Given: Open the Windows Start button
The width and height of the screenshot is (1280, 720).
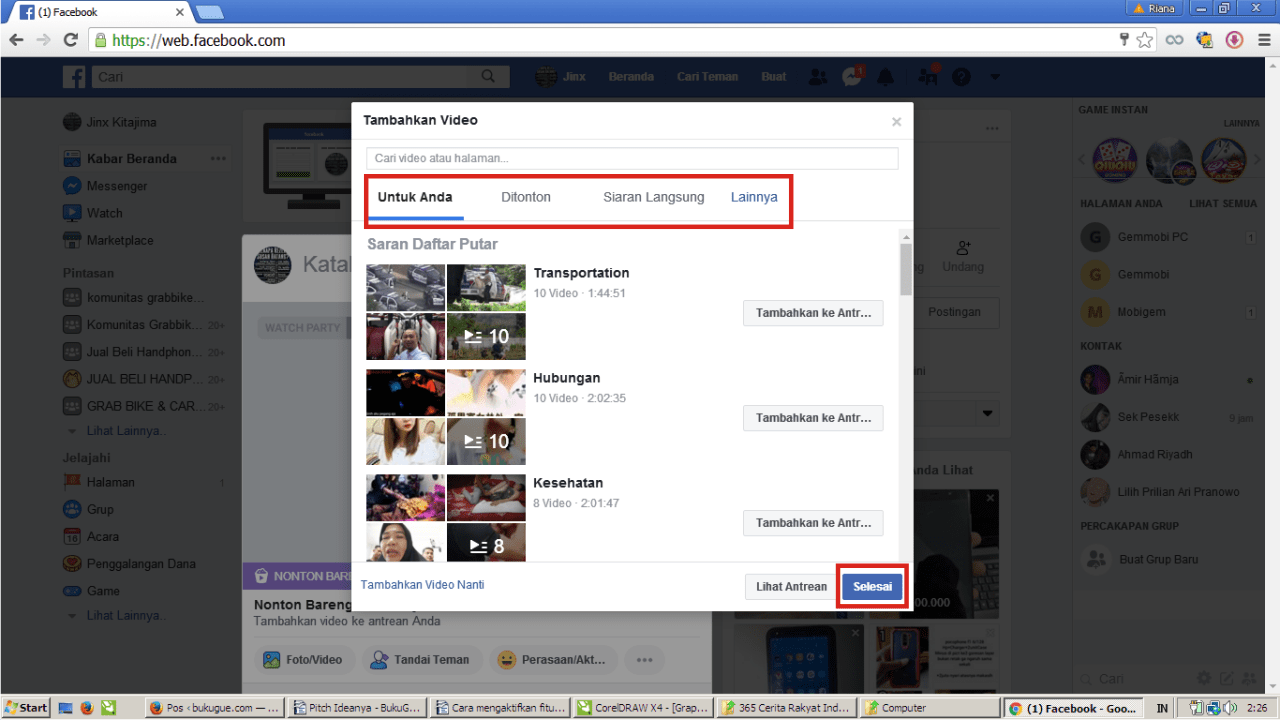Looking at the screenshot, I should [x=26, y=708].
